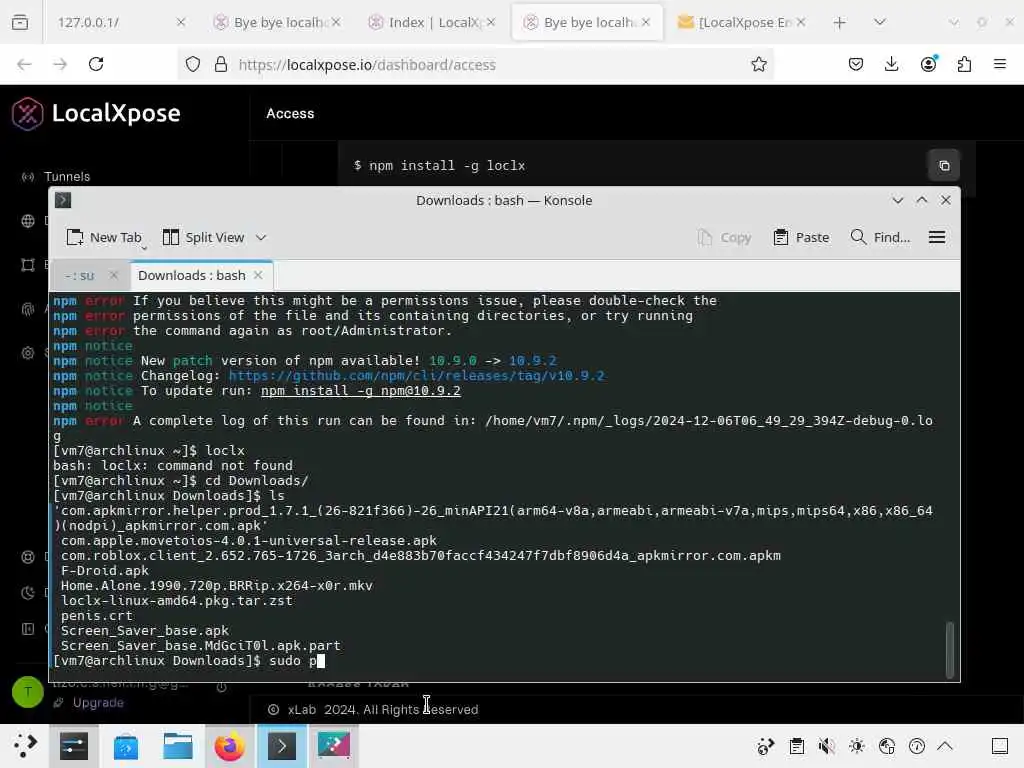
Task: Open Find... in the Konsole toolbar
Action: 880,238
